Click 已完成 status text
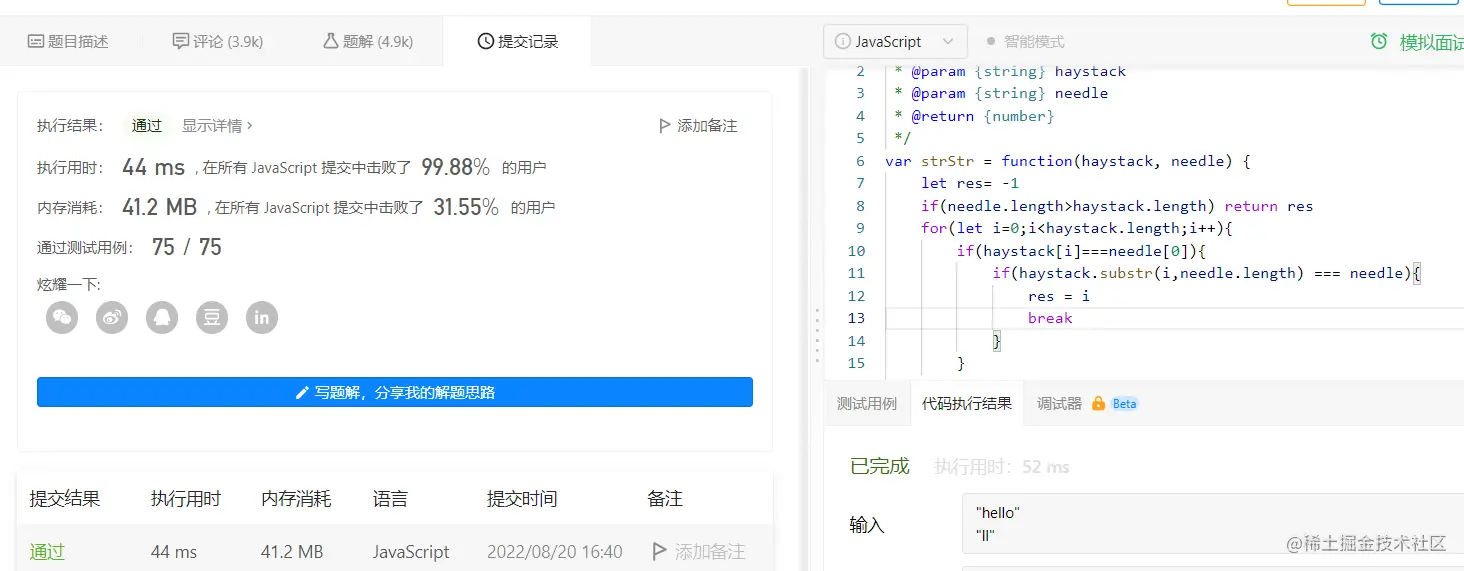Image resolution: width=1464 pixels, height=571 pixels. (880, 466)
